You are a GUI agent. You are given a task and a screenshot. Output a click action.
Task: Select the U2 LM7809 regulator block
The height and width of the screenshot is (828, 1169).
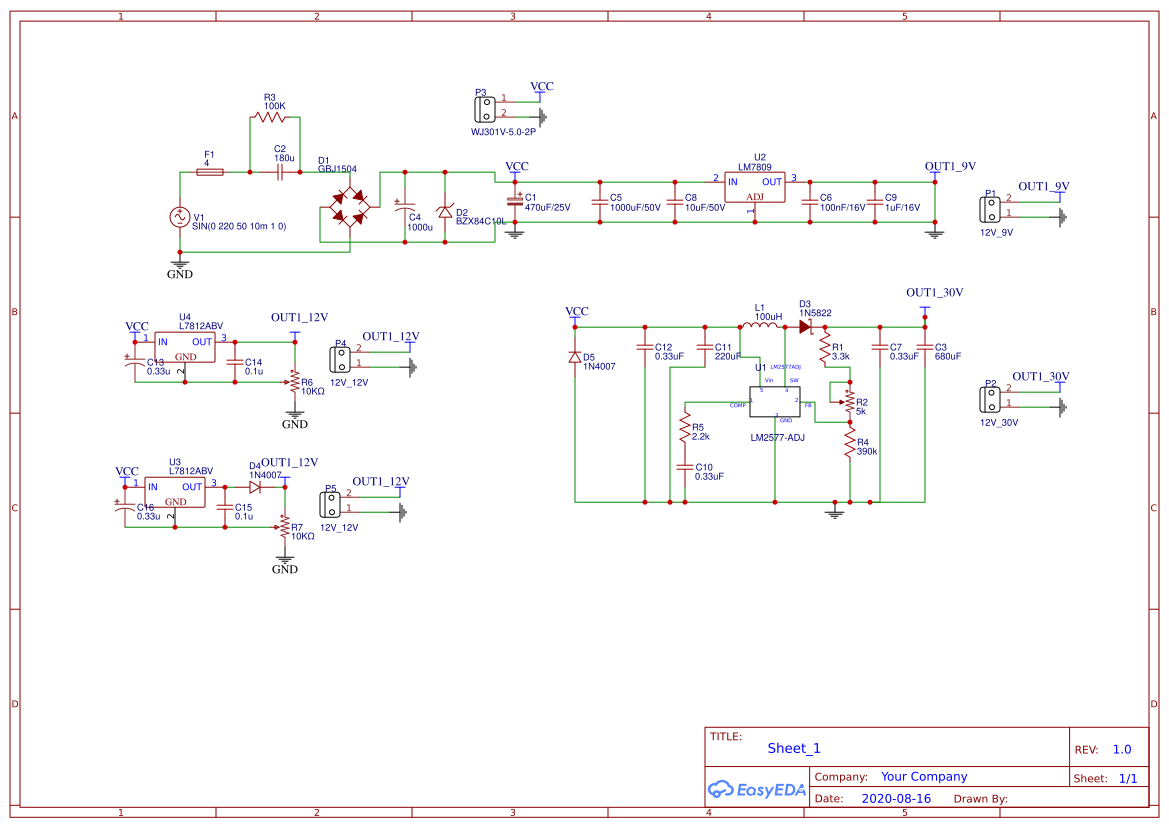(x=755, y=187)
